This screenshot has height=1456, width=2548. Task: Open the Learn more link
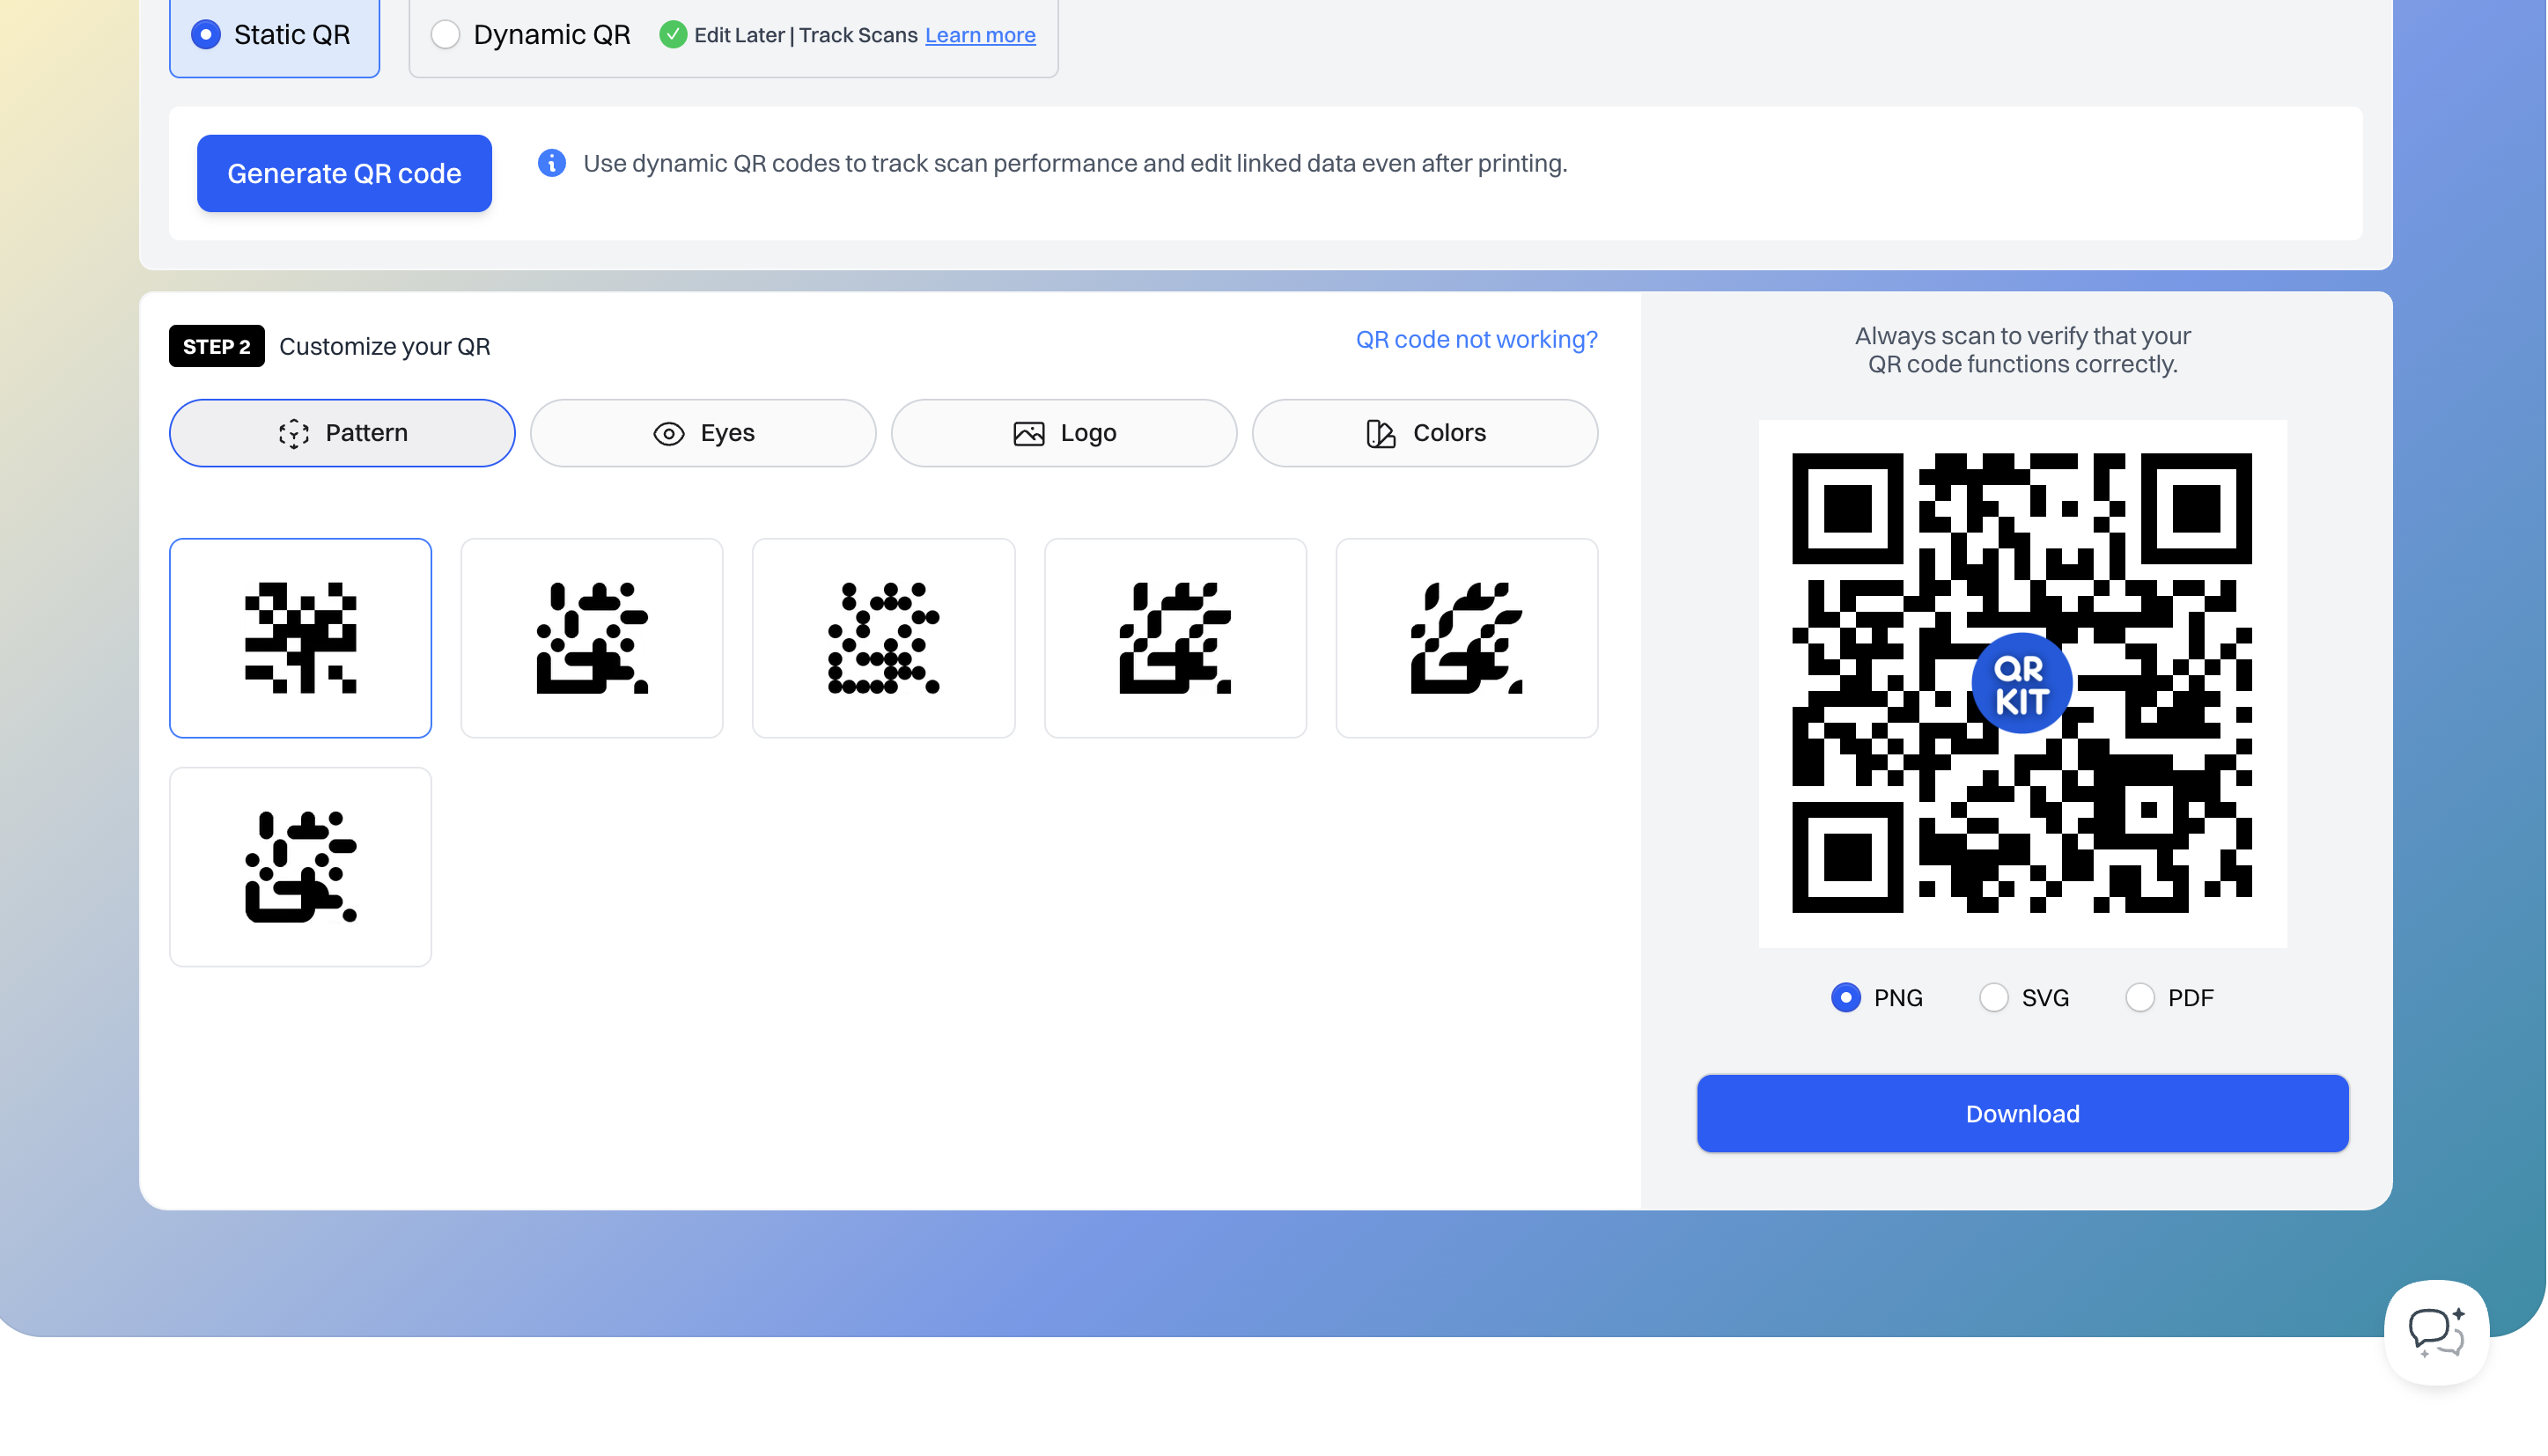(980, 35)
